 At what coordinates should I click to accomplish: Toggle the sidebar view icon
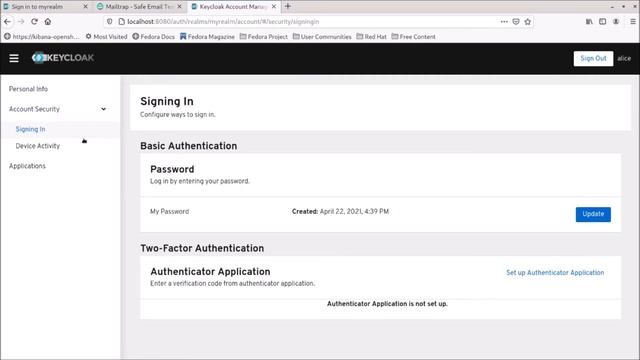(602, 22)
